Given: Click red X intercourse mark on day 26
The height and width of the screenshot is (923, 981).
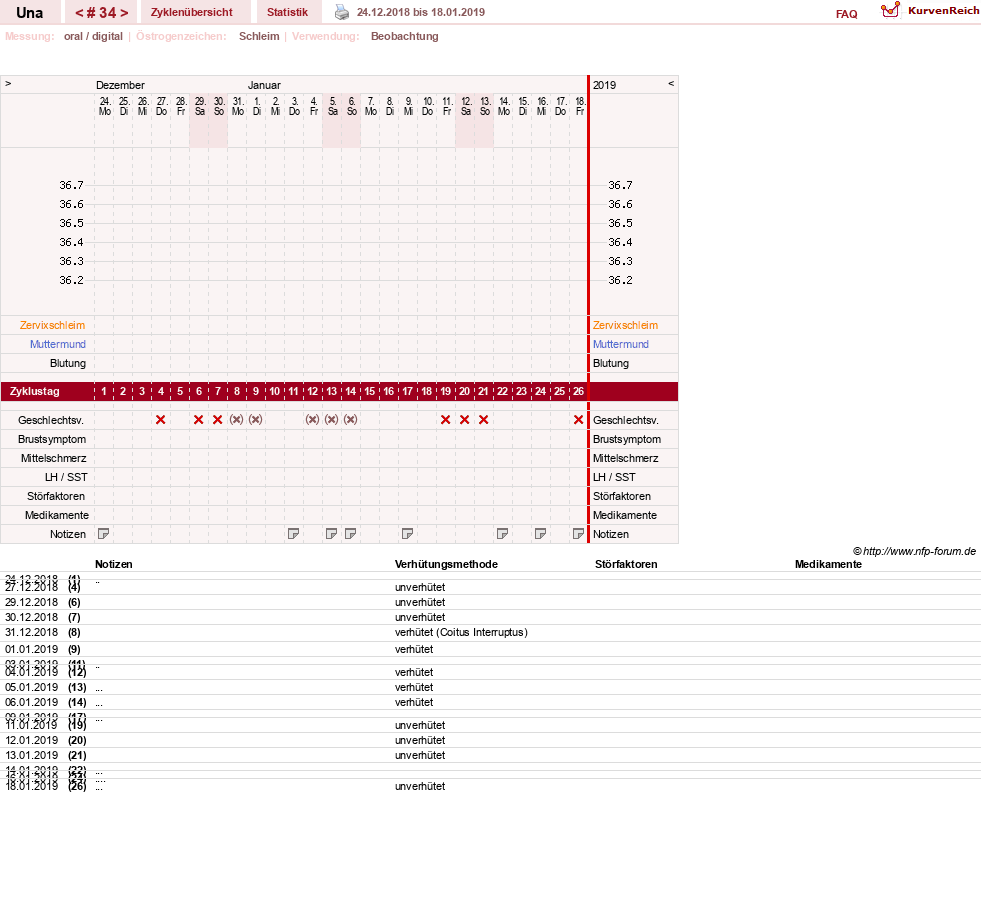Looking at the screenshot, I should click(x=579, y=420).
